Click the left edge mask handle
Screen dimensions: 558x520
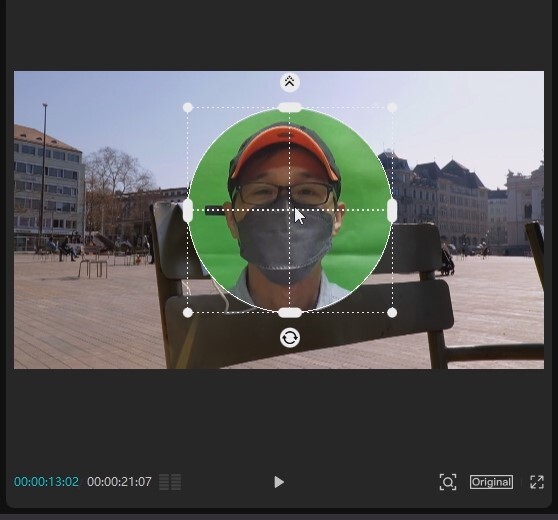(188, 210)
